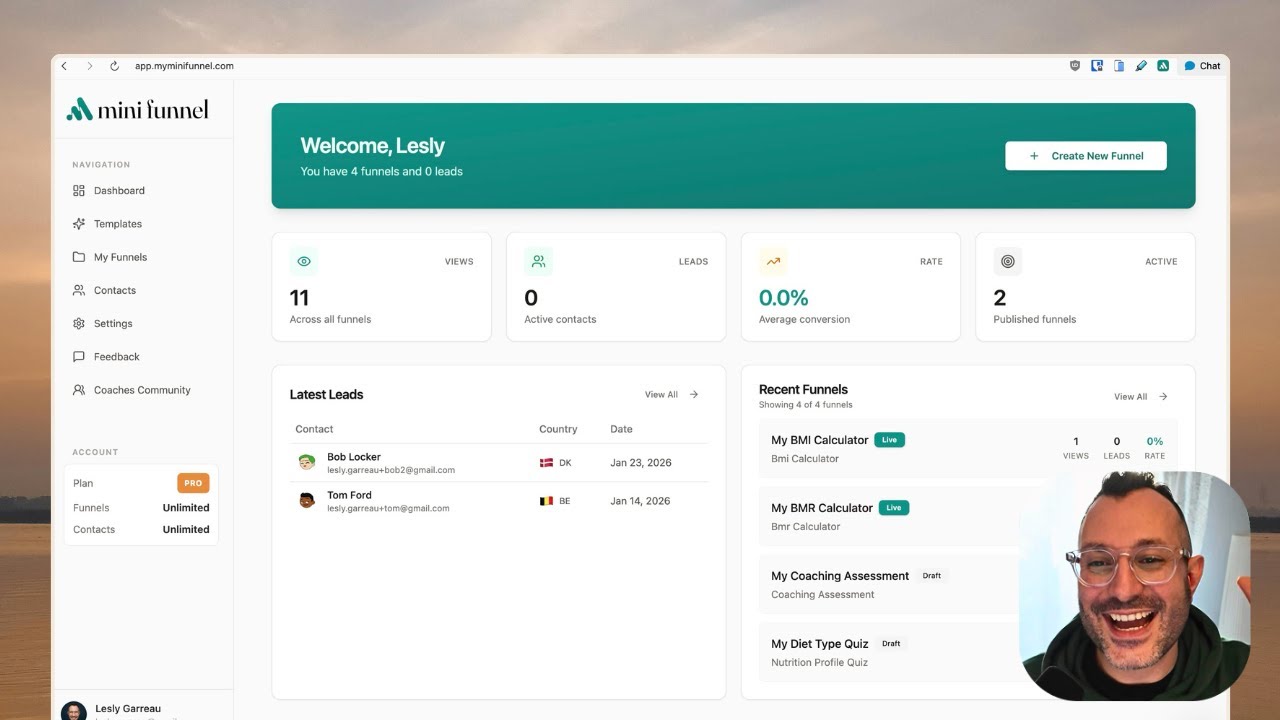The width and height of the screenshot is (1280, 720).
Task: Click the Denmark flag next to DK
Action: (546, 463)
